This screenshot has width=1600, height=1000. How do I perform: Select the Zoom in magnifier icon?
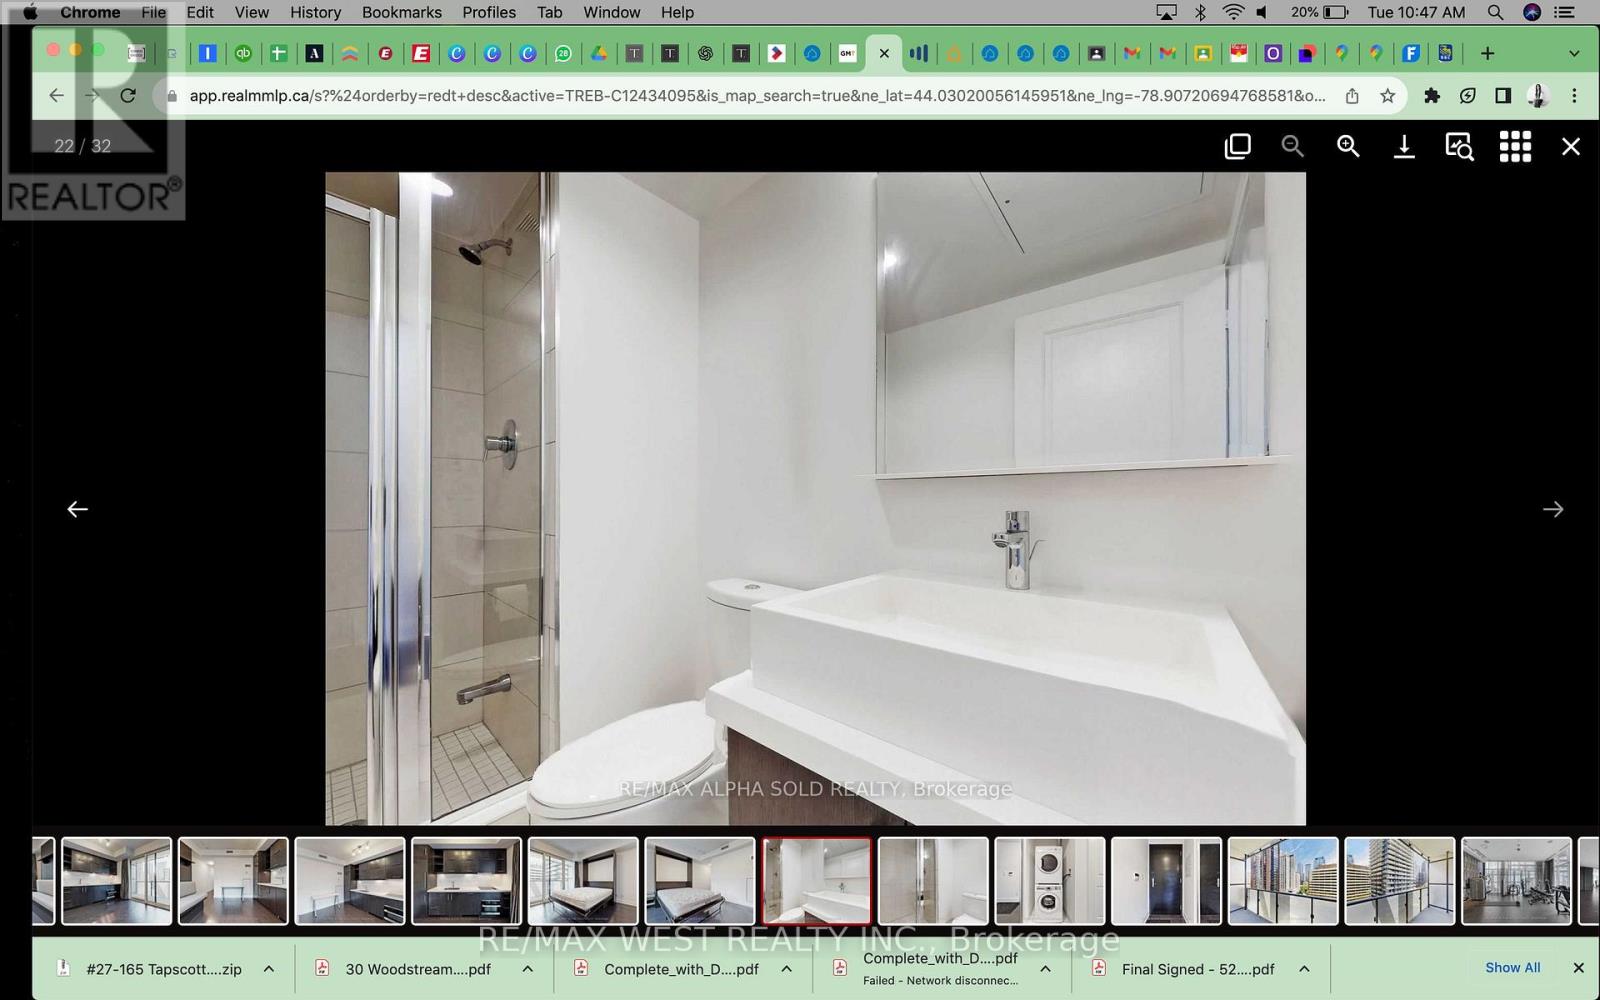pyautogui.click(x=1347, y=146)
